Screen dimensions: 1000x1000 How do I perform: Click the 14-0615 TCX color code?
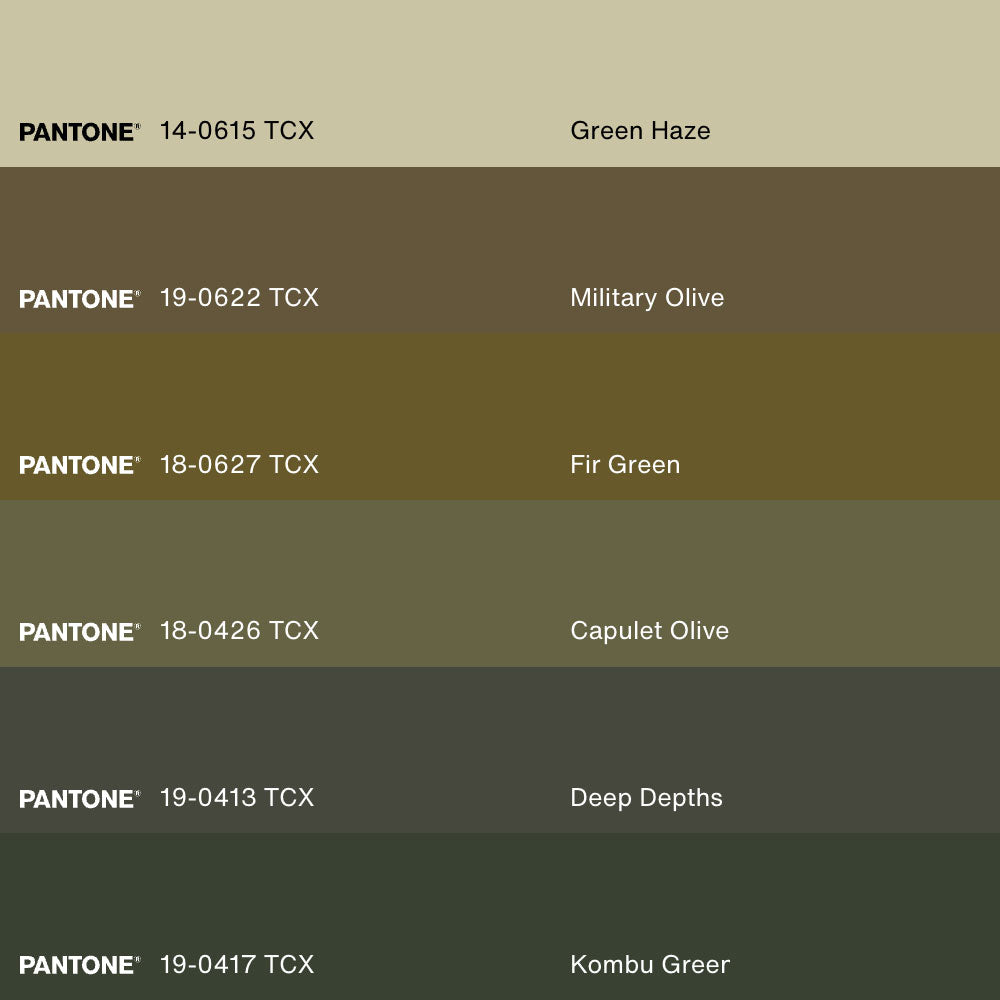coord(237,131)
